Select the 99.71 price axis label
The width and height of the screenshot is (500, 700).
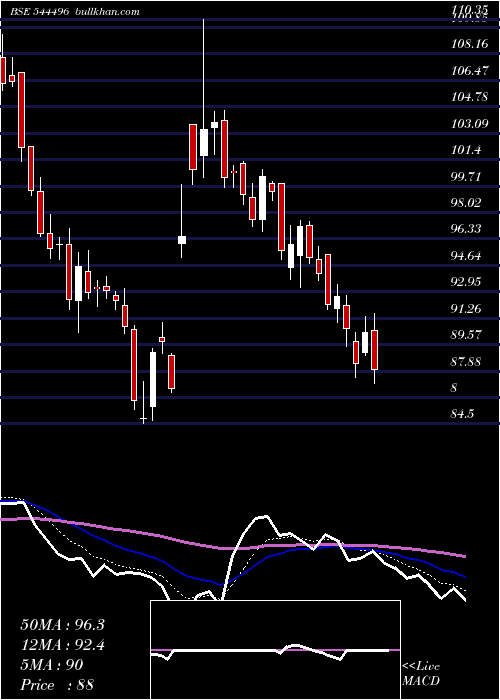click(466, 176)
